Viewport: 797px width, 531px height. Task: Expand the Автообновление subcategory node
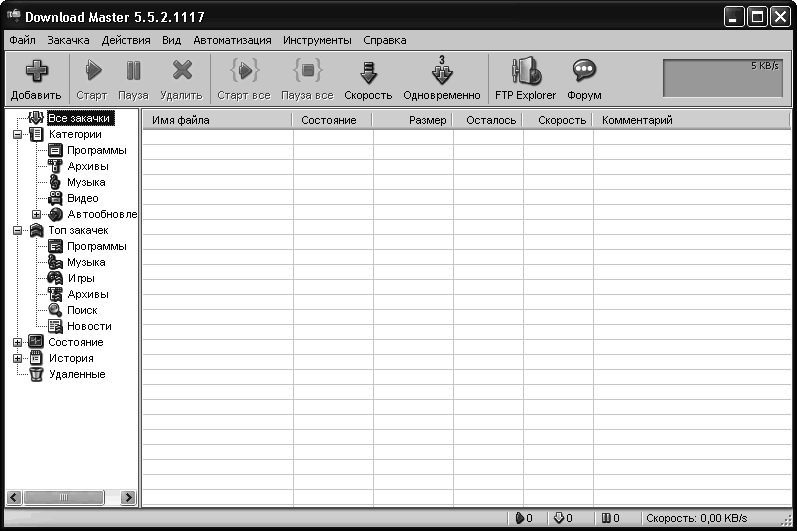[x=36, y=214]
